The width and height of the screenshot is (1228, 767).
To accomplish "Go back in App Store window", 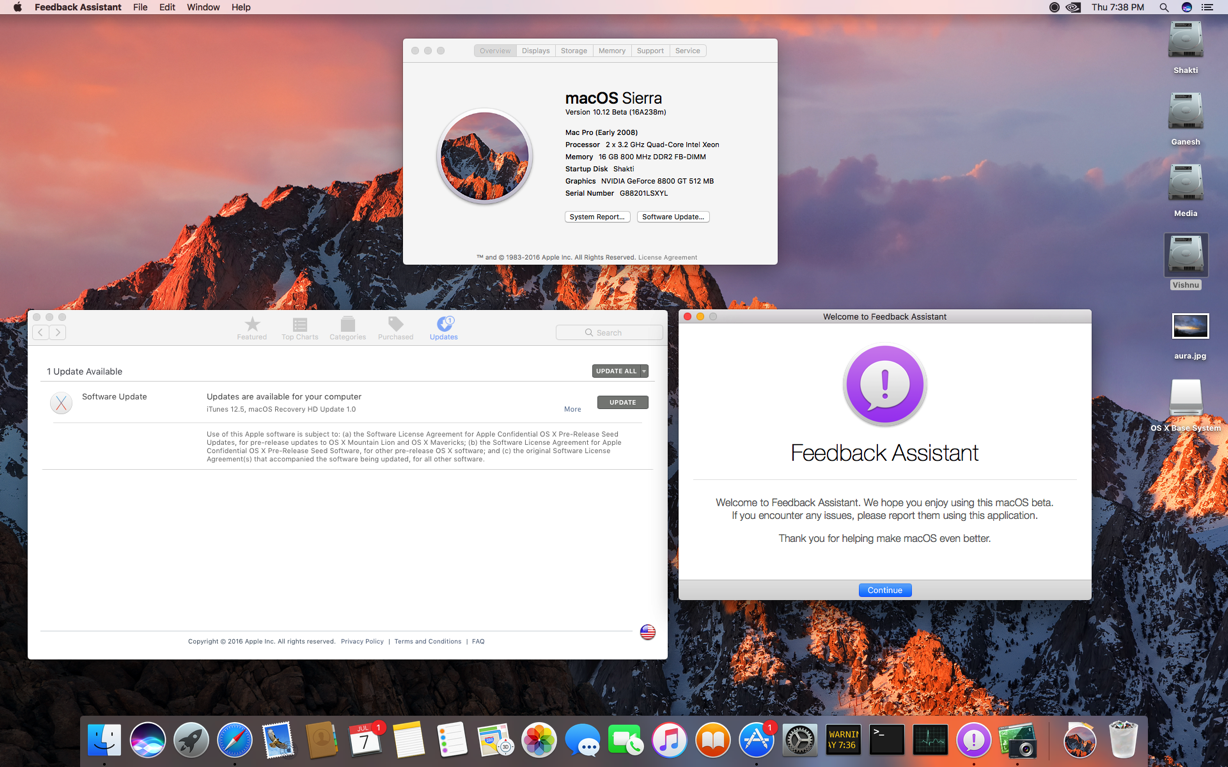I will [x=40, y=332].
